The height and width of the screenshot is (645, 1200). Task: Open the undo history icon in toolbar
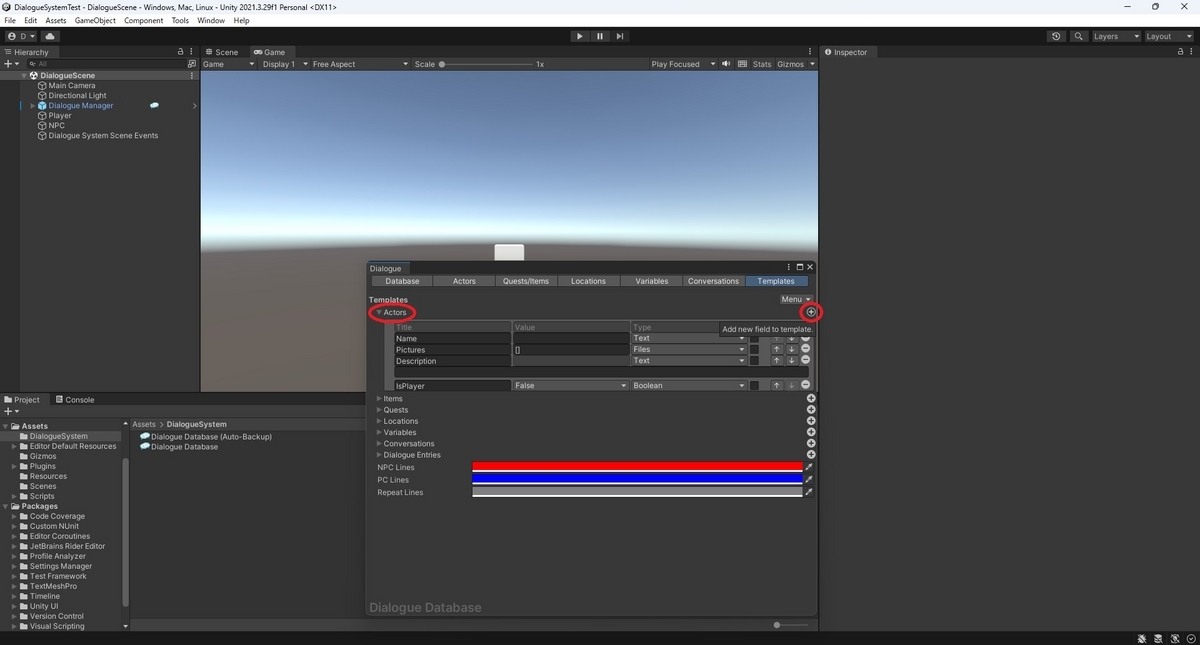(1057, 36)
